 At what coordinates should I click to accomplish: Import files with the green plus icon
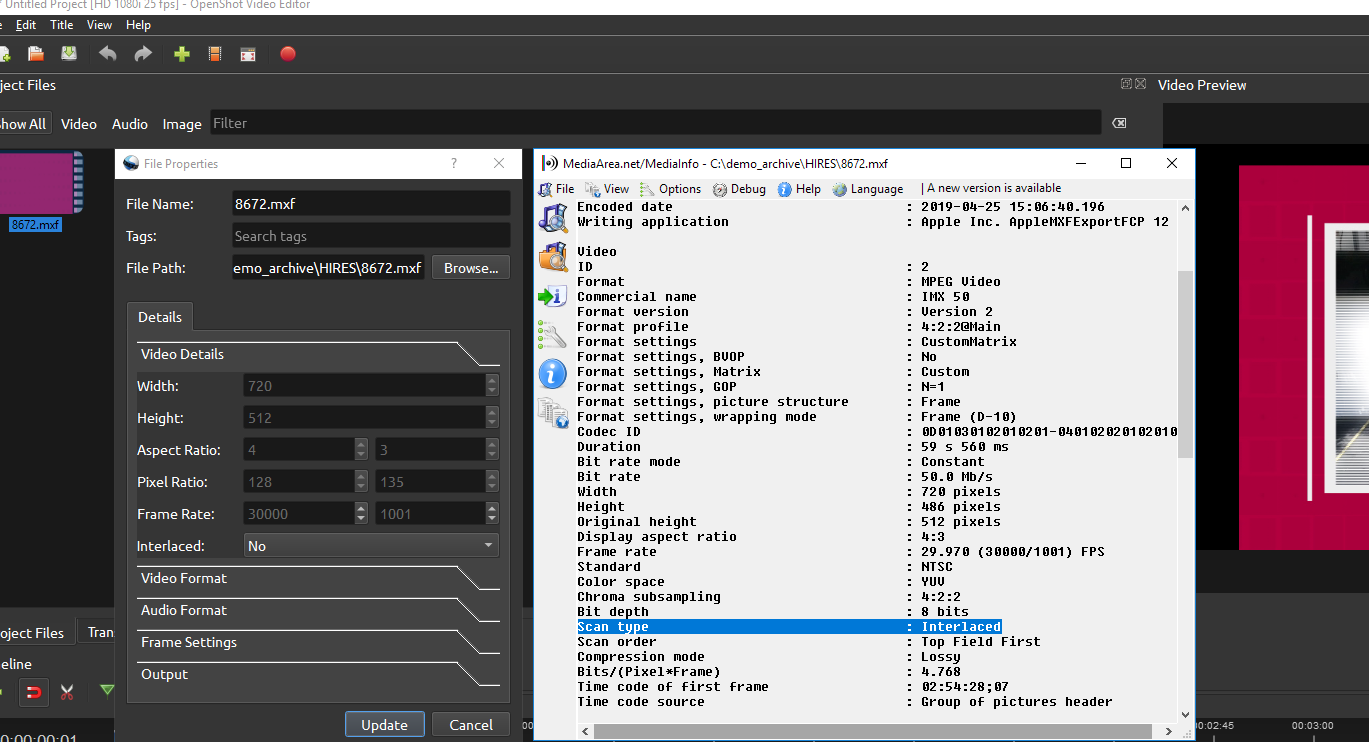181,54
